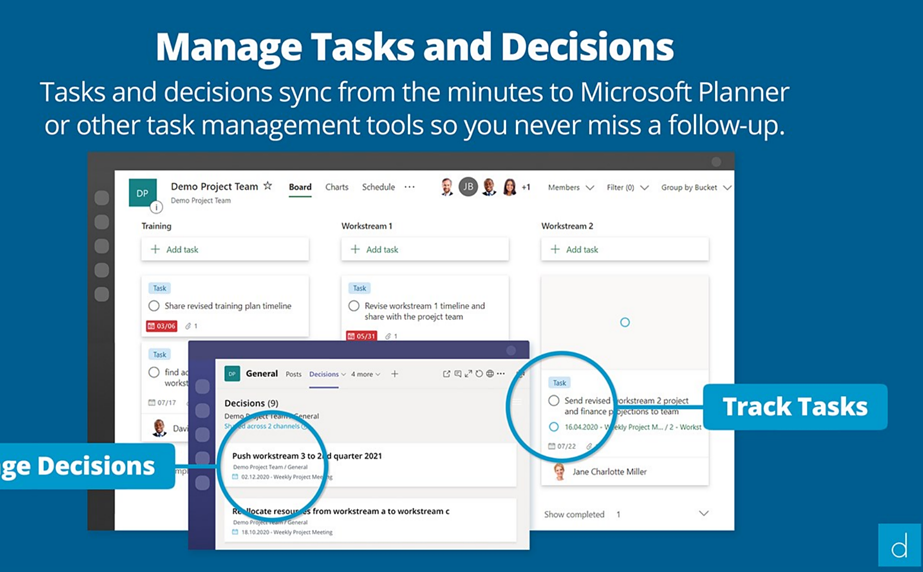This screenshot has height=572, width=923.
Task: Click the Task label on Revise workstream 1 card
Action: (359, 288)
